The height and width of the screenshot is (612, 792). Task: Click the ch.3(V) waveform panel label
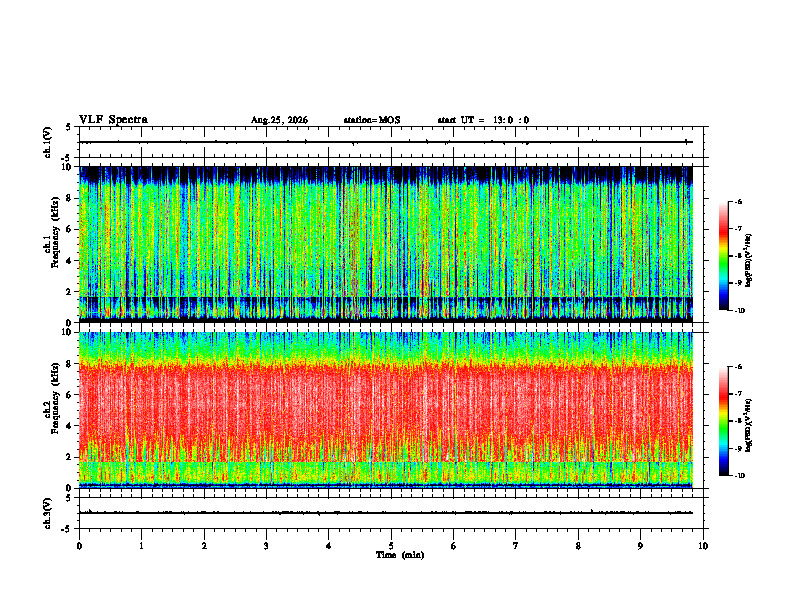coord(48,513)
